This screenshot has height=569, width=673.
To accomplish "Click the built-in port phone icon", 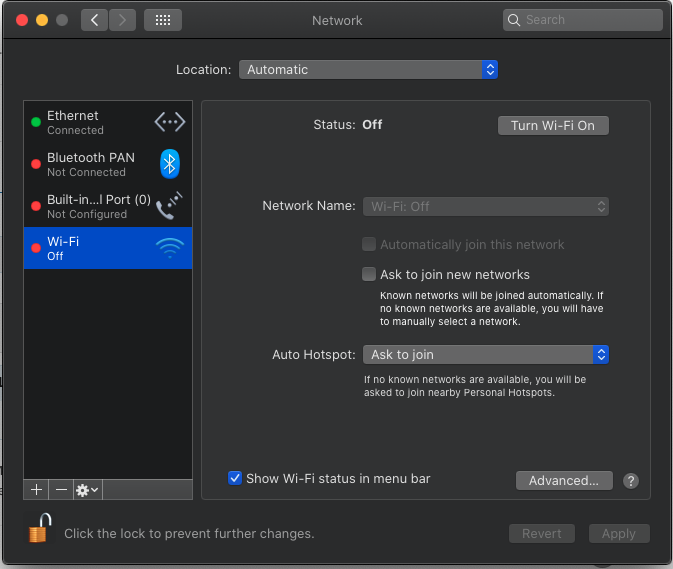I will point(169,206).
